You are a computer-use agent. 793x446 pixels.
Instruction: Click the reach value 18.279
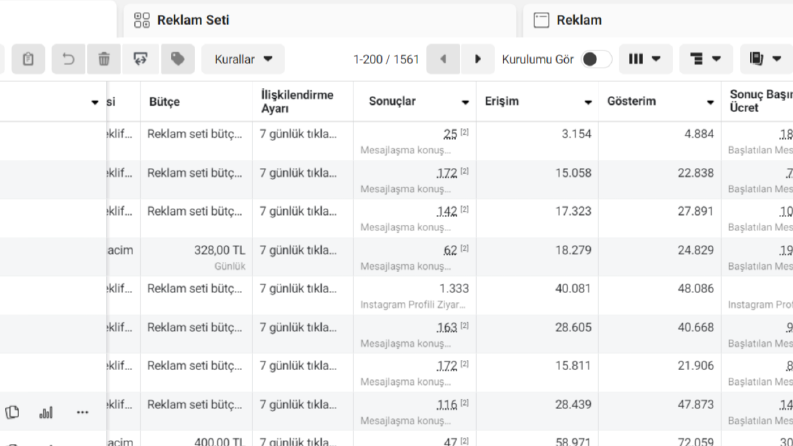click(x=574, y=250)
